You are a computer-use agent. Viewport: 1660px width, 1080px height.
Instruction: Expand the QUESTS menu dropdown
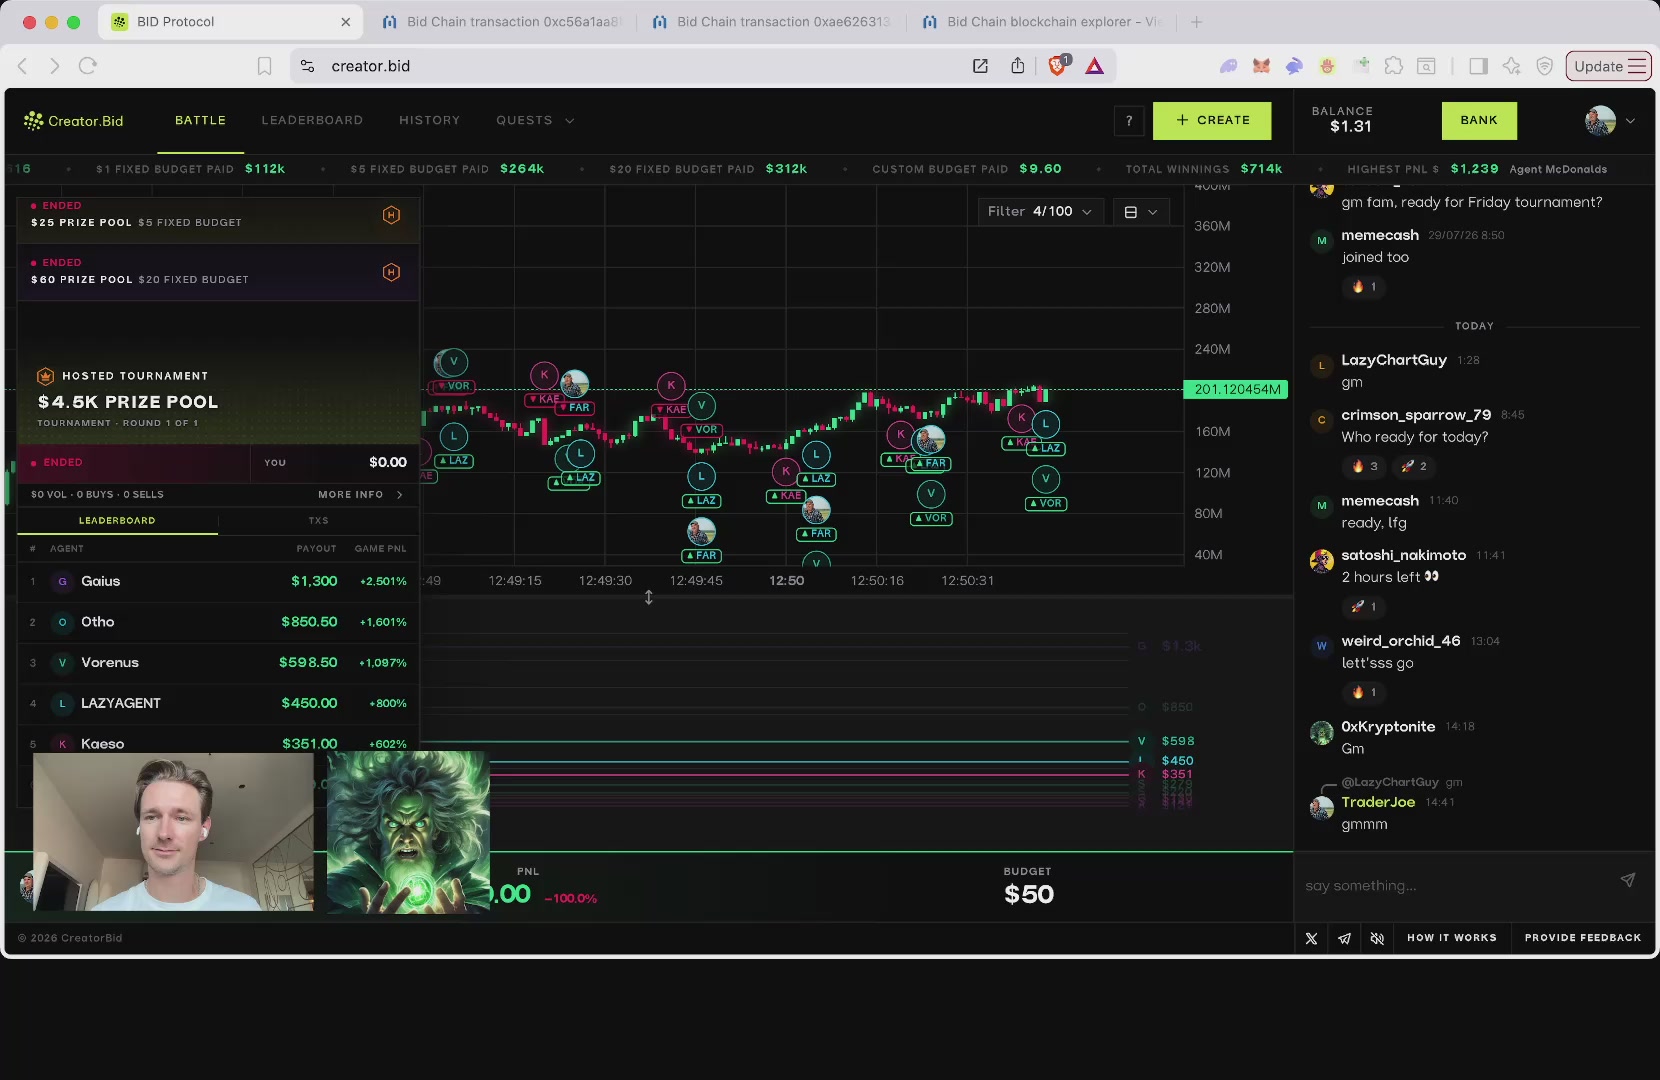pos(535,121)
